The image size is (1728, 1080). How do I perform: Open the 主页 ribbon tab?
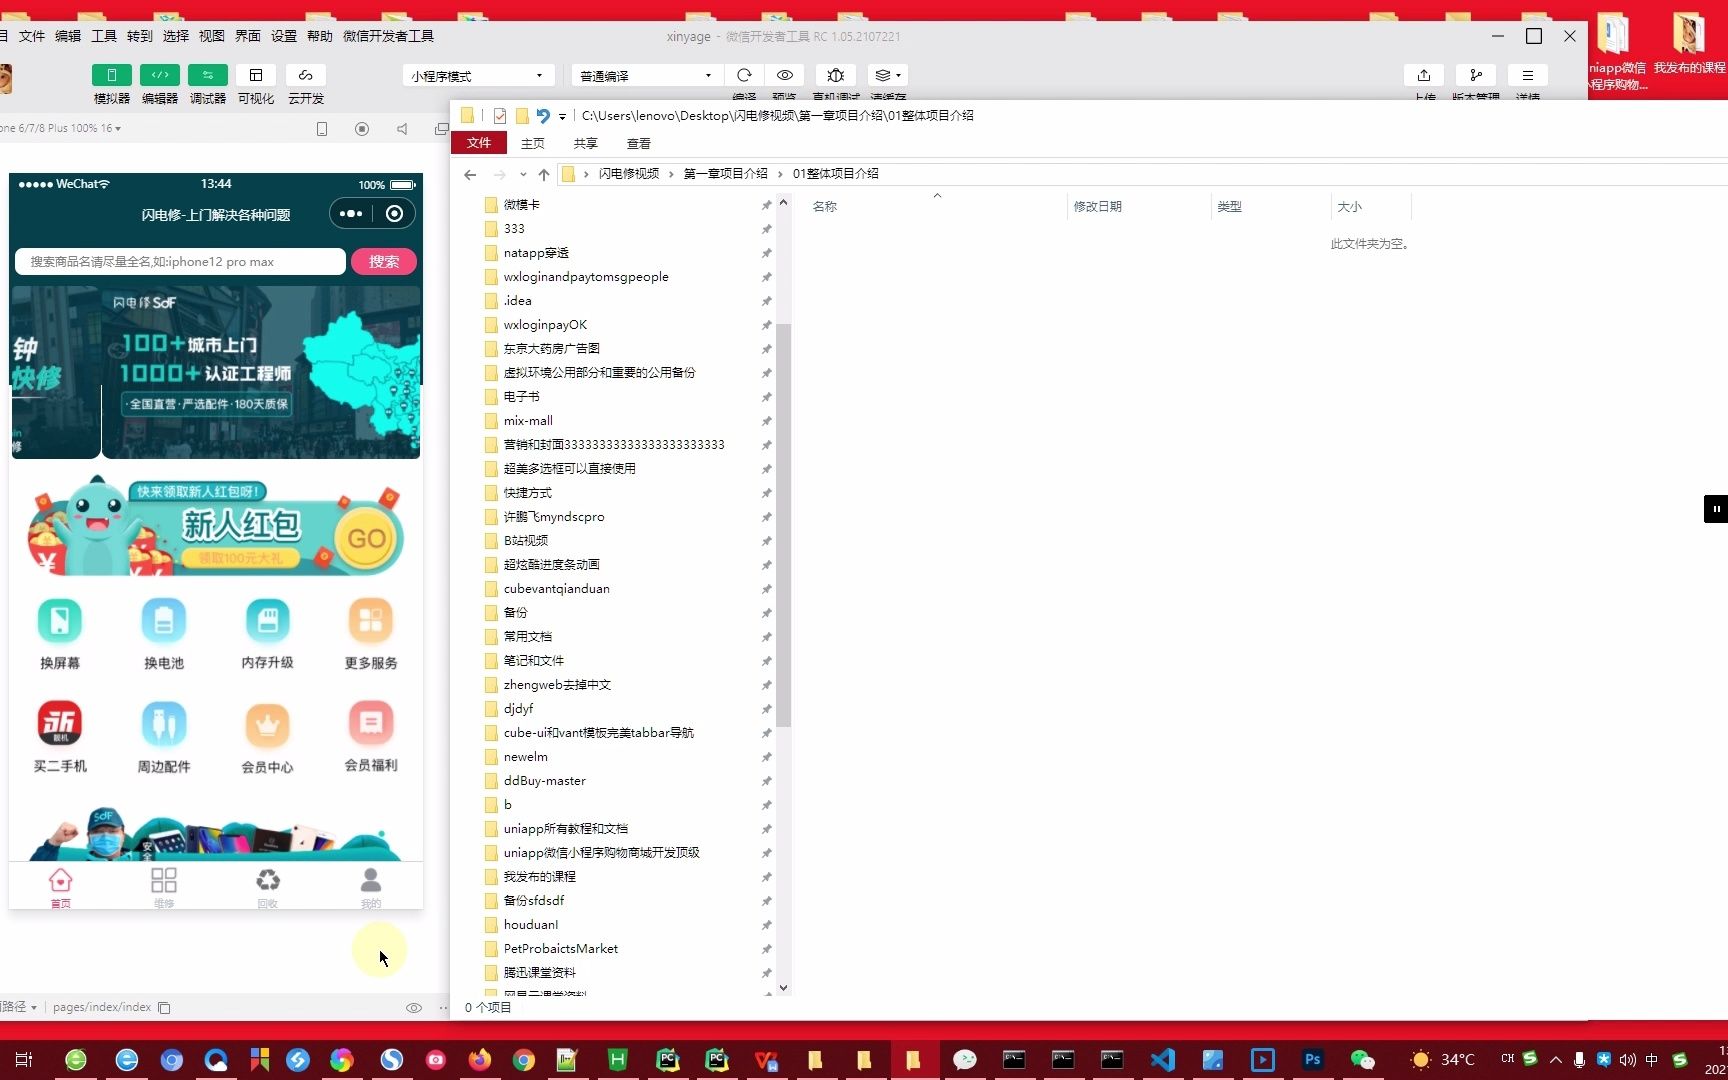[x=533, y=143]
